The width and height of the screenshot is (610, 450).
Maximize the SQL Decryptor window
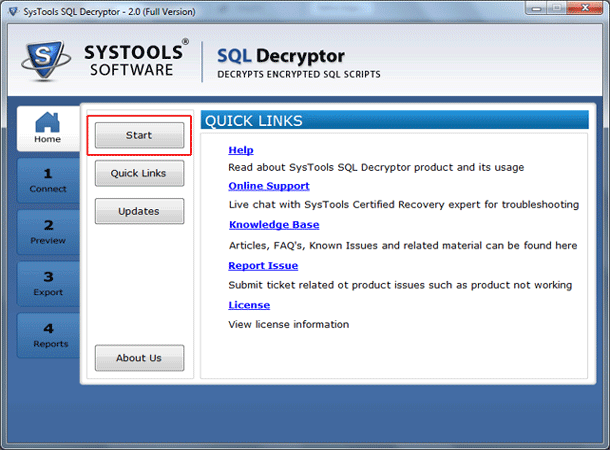[x=557, y=8]
